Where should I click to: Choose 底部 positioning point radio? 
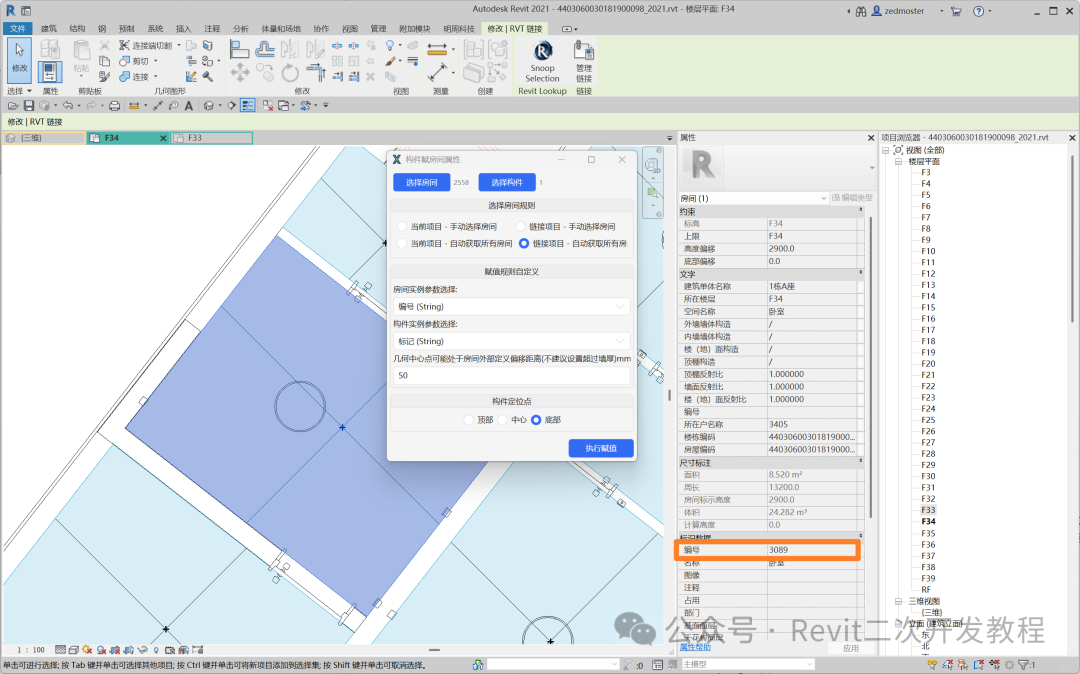(536, 419)
